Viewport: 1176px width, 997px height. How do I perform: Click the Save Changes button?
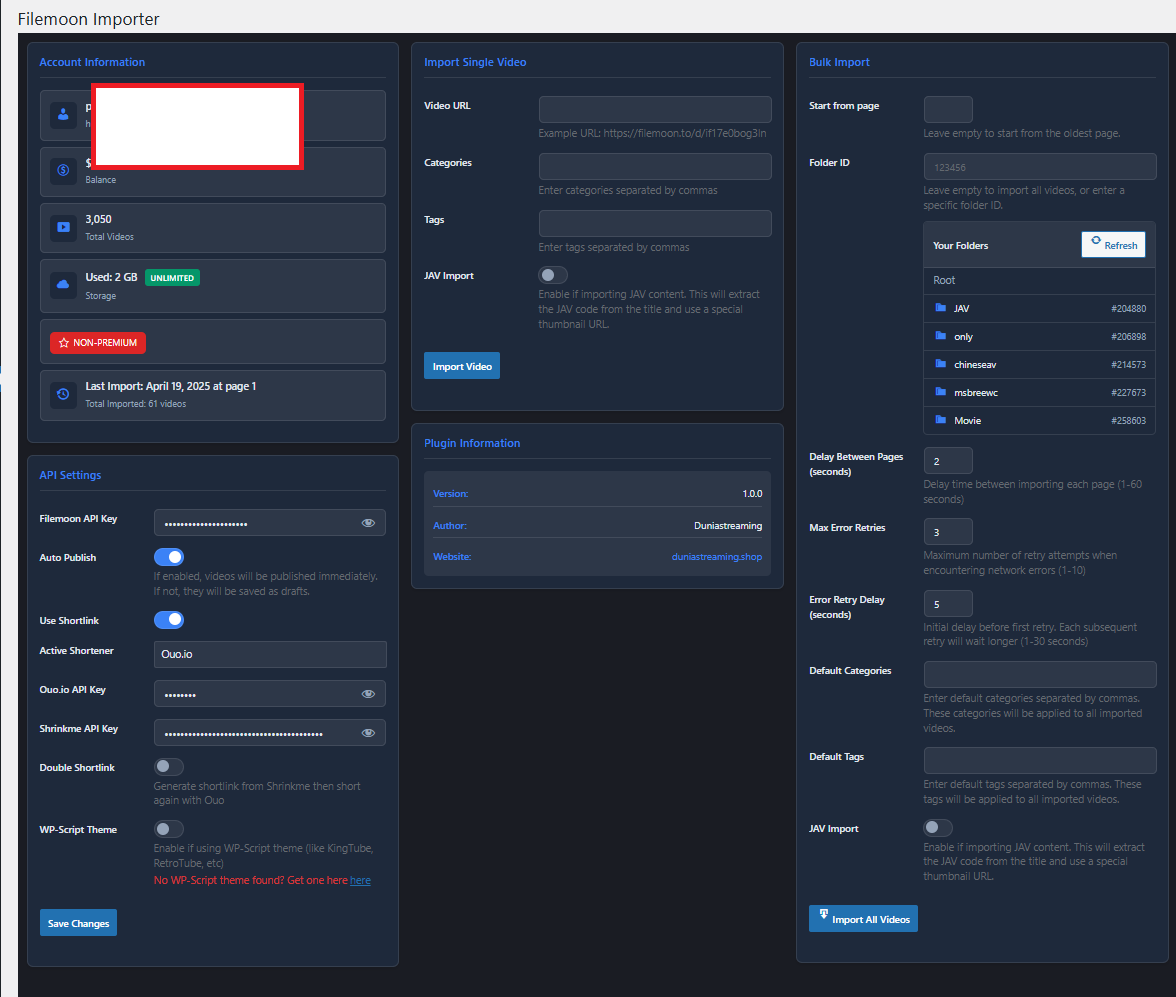78,922
